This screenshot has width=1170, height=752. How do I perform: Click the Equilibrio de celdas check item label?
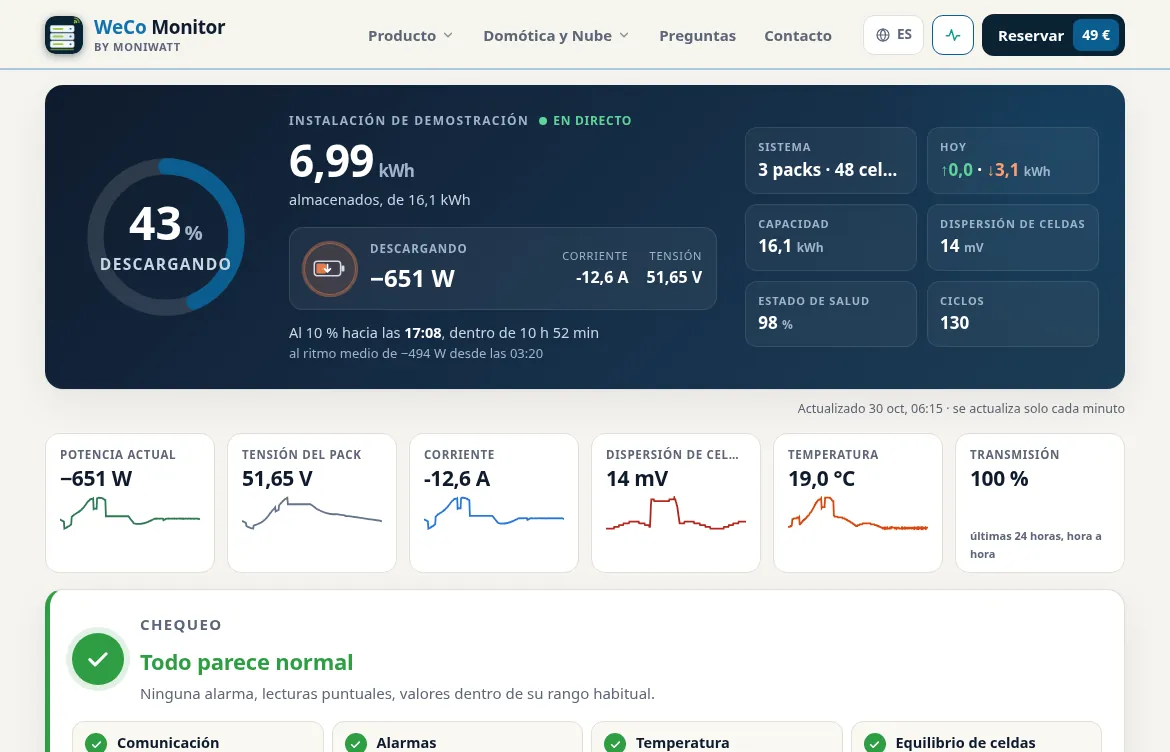pos(966,743)
